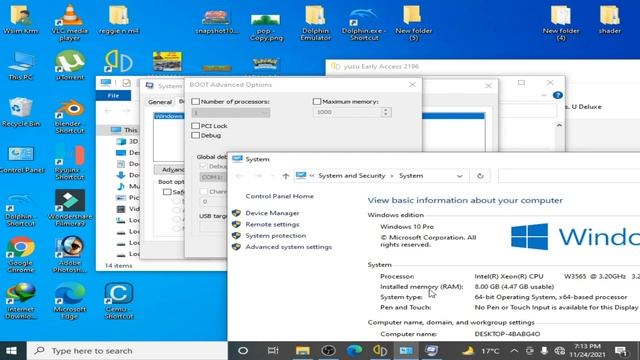The height and width of the screenshot is (360, 640).
Task: Open File tab in Explorer window
Action: coord(113,96)
